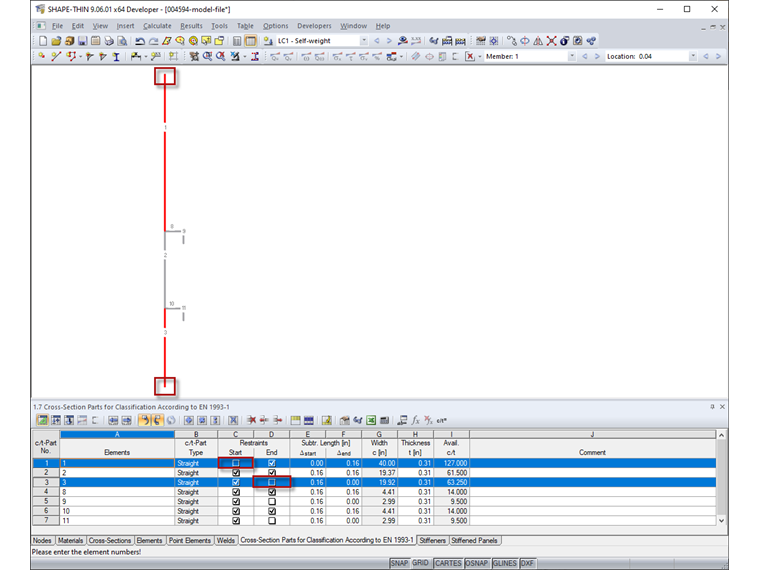
Task: Check the End restraint for element 11 row
Action: tap(272, 521)
